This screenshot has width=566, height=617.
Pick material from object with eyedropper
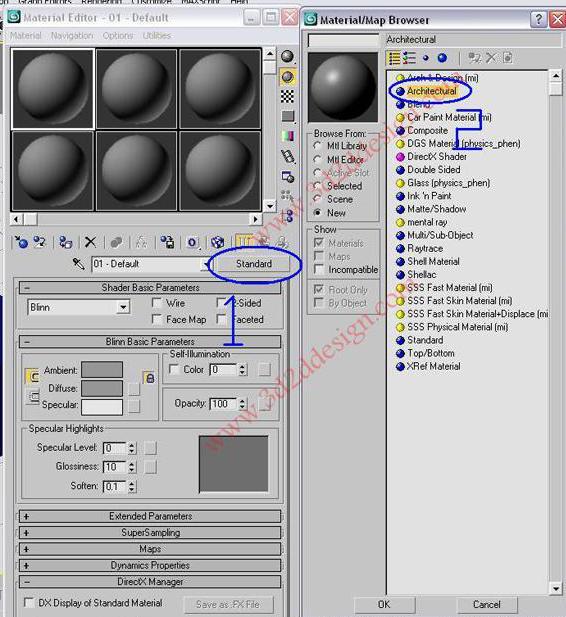78,264
